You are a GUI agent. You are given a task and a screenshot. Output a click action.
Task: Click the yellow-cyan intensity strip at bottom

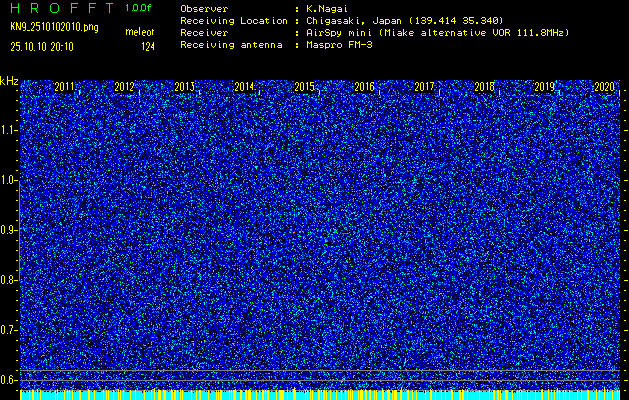point(320,395)
